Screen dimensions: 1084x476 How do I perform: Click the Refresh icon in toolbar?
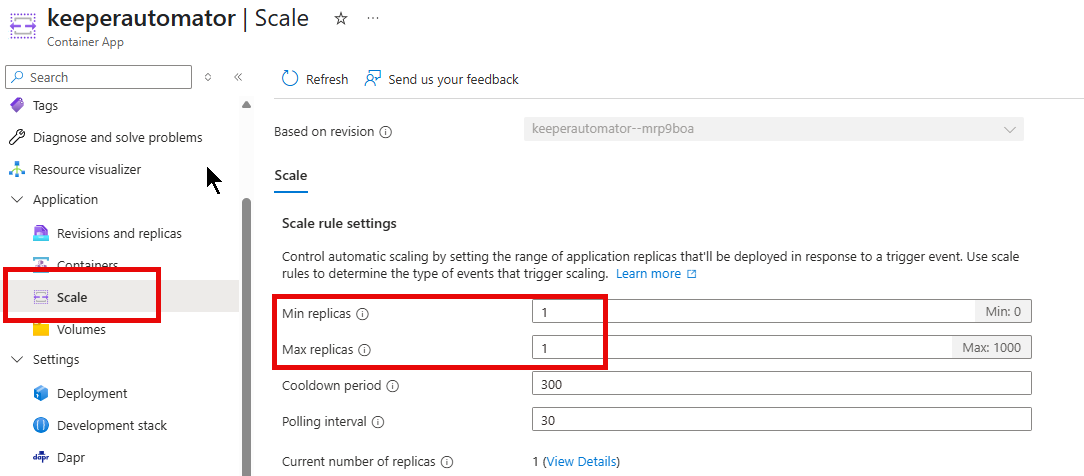pyautogui.click(x=290, y=79)
